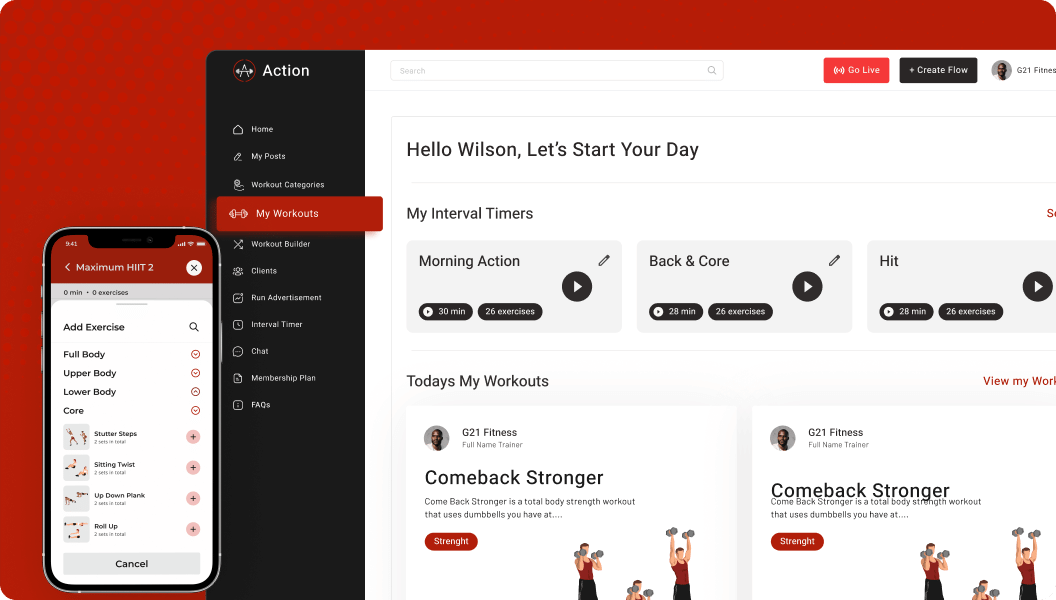Close the Maximum HIIT 2 screen
Image resolution: width=1056 pixels, height=600 pixels.
point(194,268)
